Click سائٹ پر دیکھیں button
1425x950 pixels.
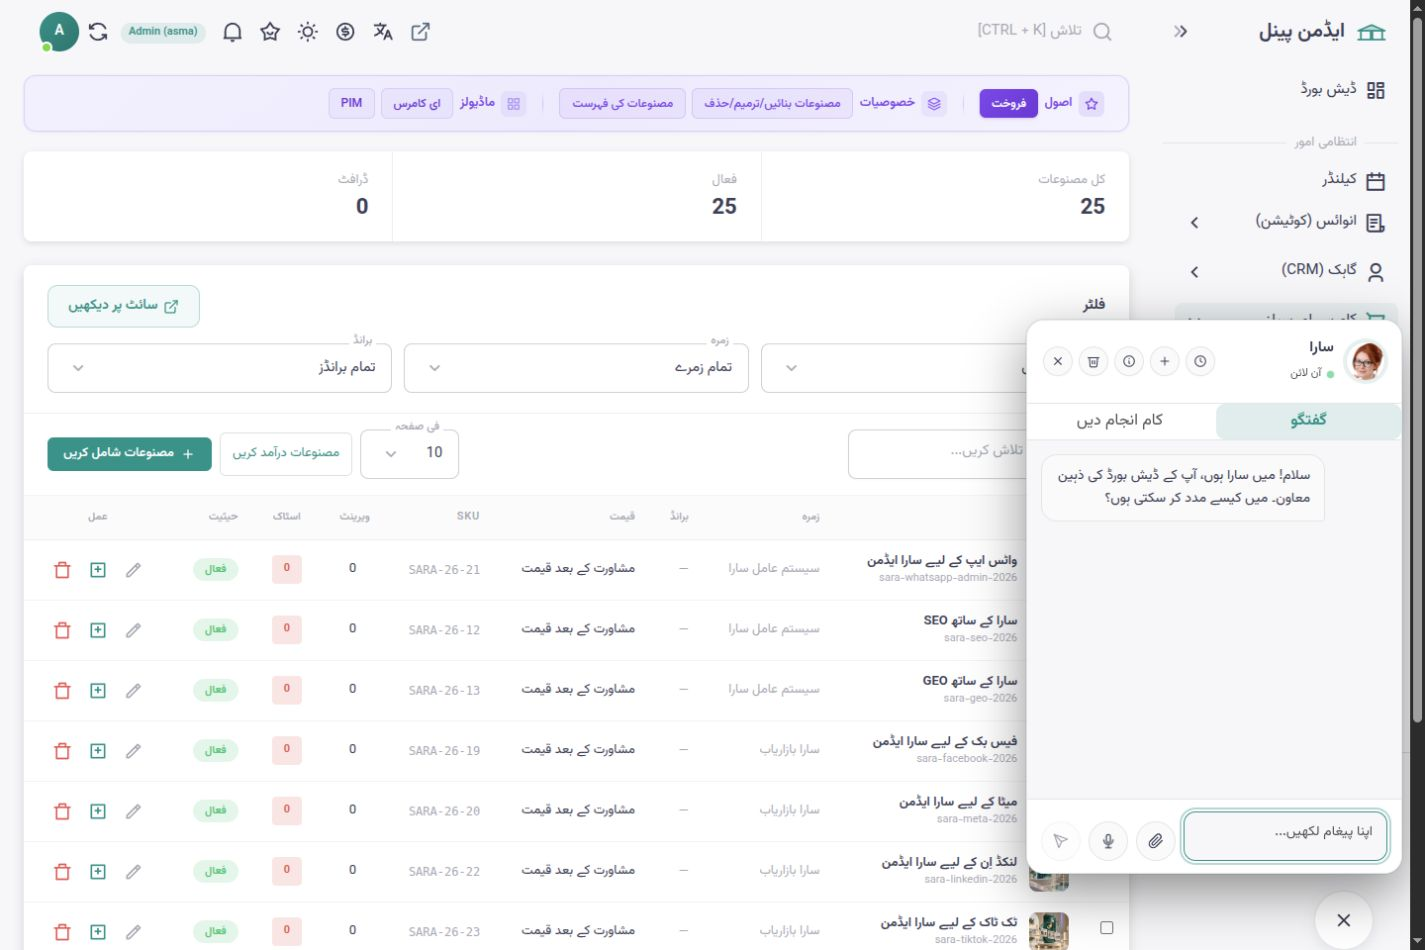(x=123, y=306)
